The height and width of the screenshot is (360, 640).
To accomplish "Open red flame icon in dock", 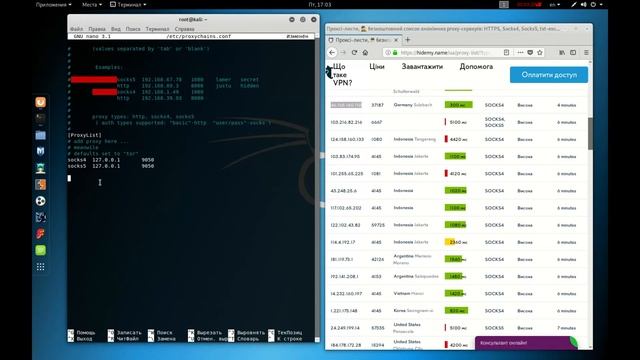I will pos(40,233).
